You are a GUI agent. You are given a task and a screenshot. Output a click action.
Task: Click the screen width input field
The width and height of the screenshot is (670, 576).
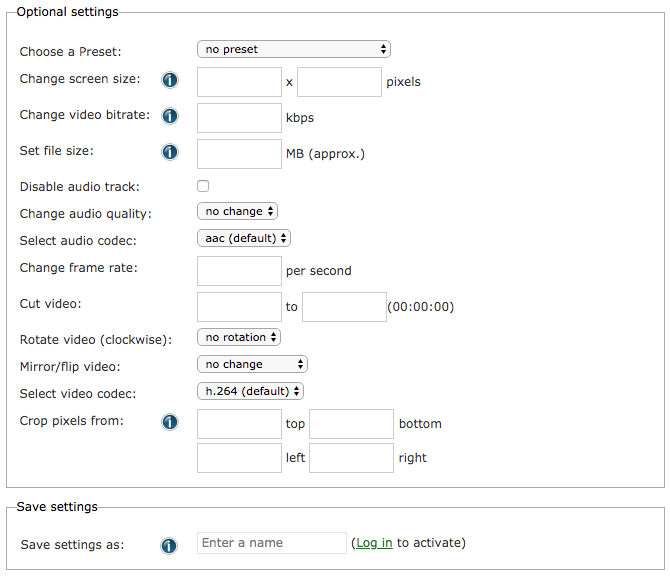pyautogui.click(x=240, y=82)
